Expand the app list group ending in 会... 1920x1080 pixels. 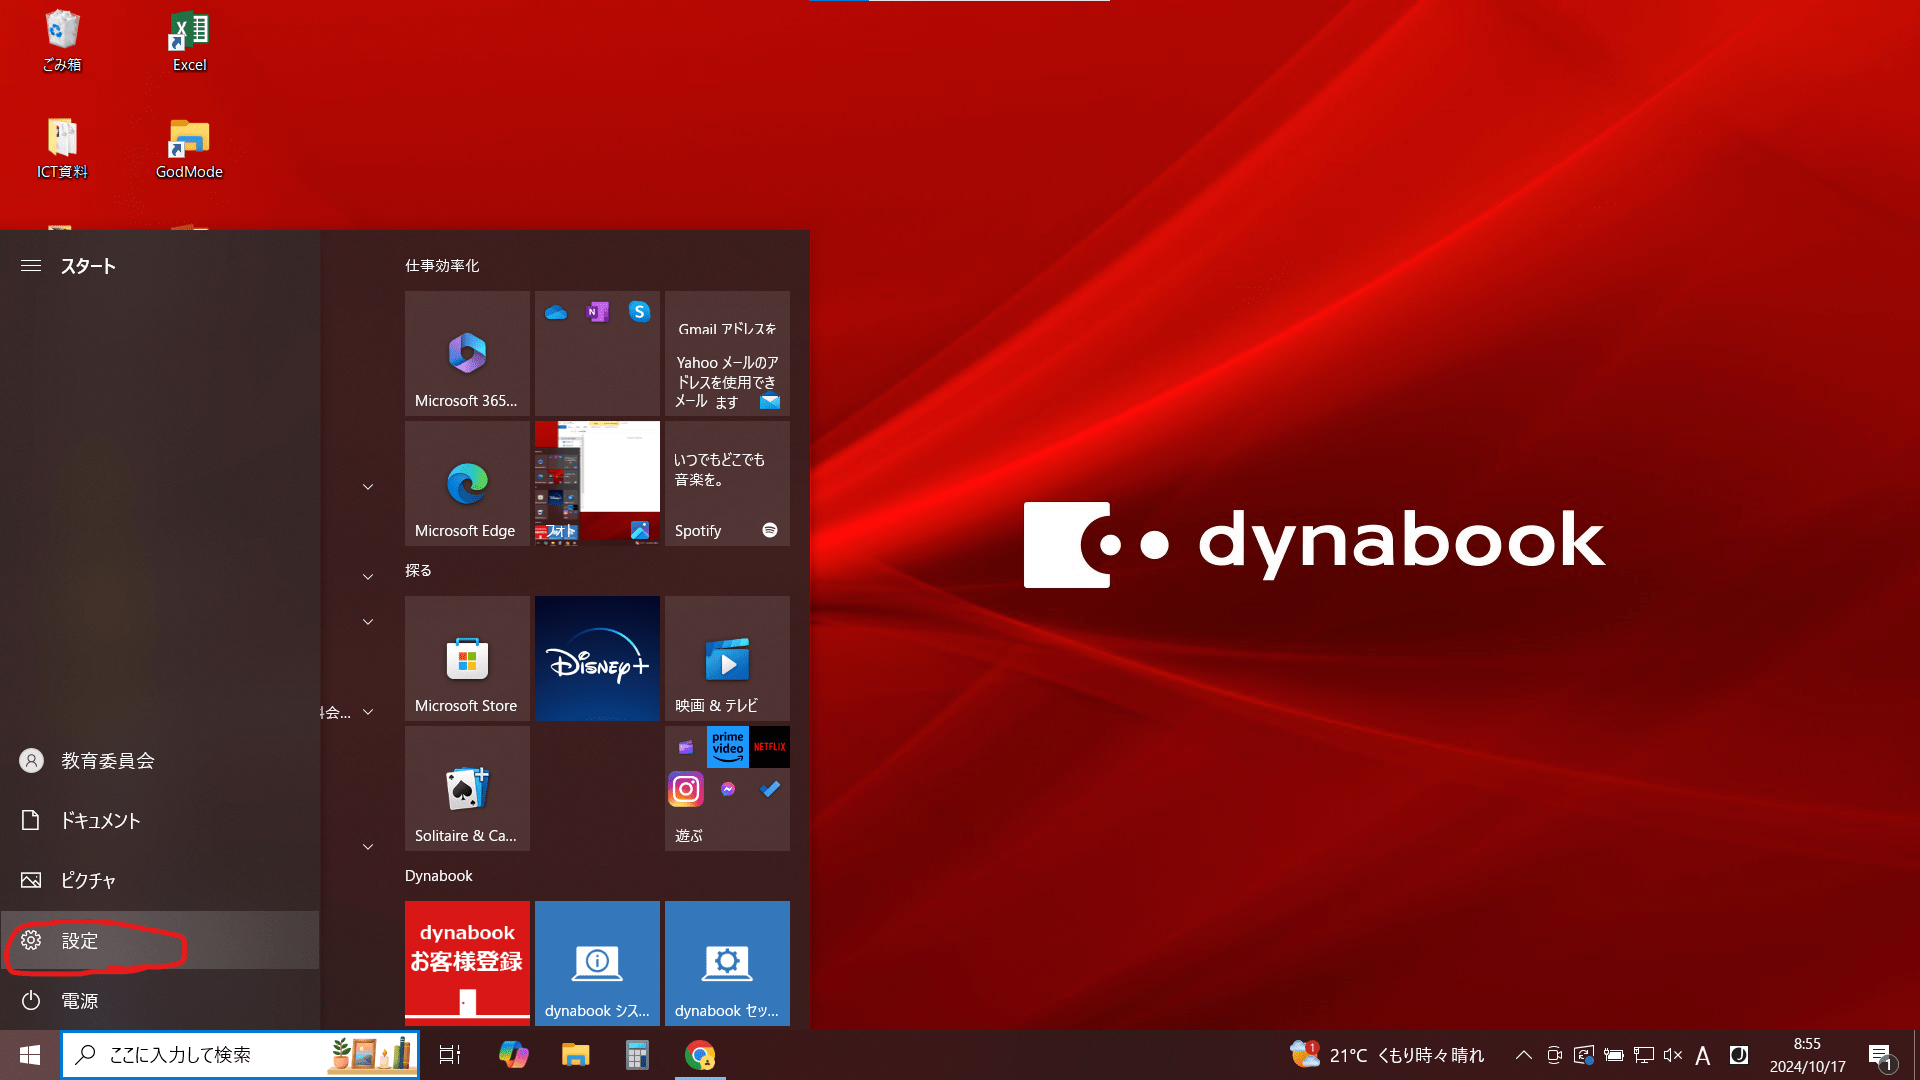(x=368, y=712)
